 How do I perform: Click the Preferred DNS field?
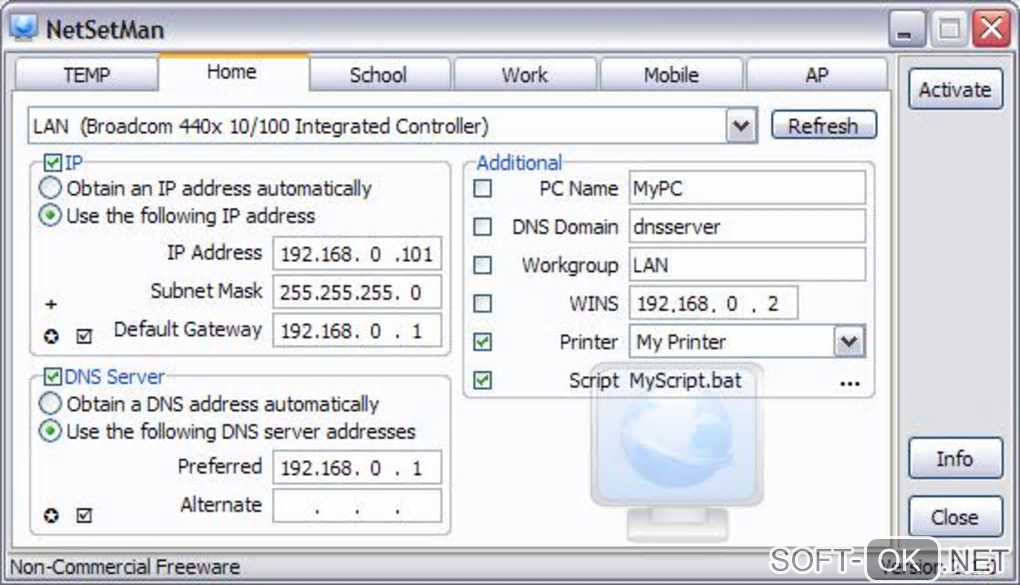357,467
